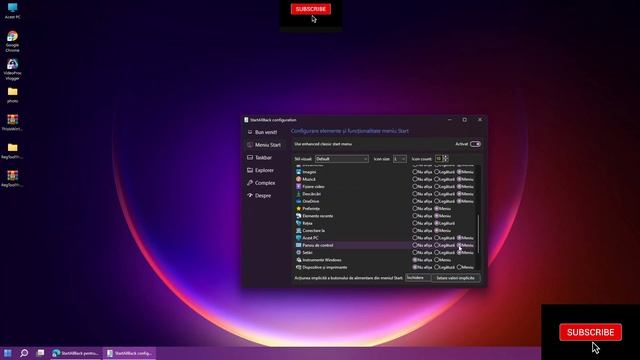Click the Instrumente Windows icon
Image resolution: width=640 pixels, height=360 pixels.
point(298,260)
